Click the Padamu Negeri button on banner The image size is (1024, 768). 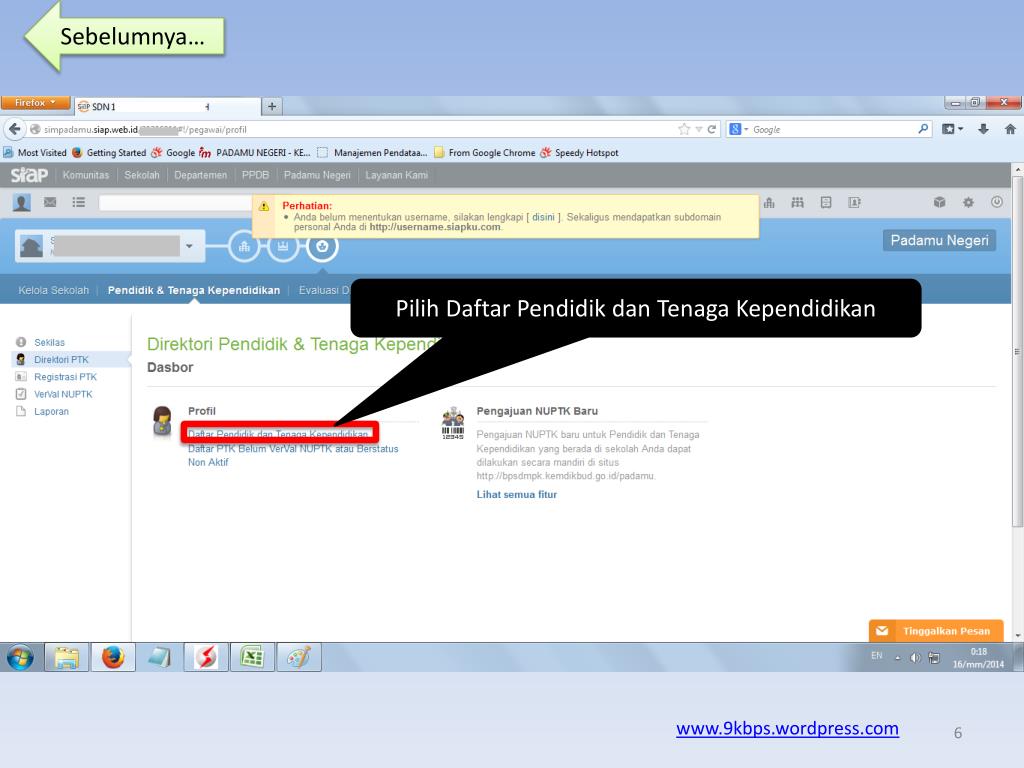coord(939,240)
